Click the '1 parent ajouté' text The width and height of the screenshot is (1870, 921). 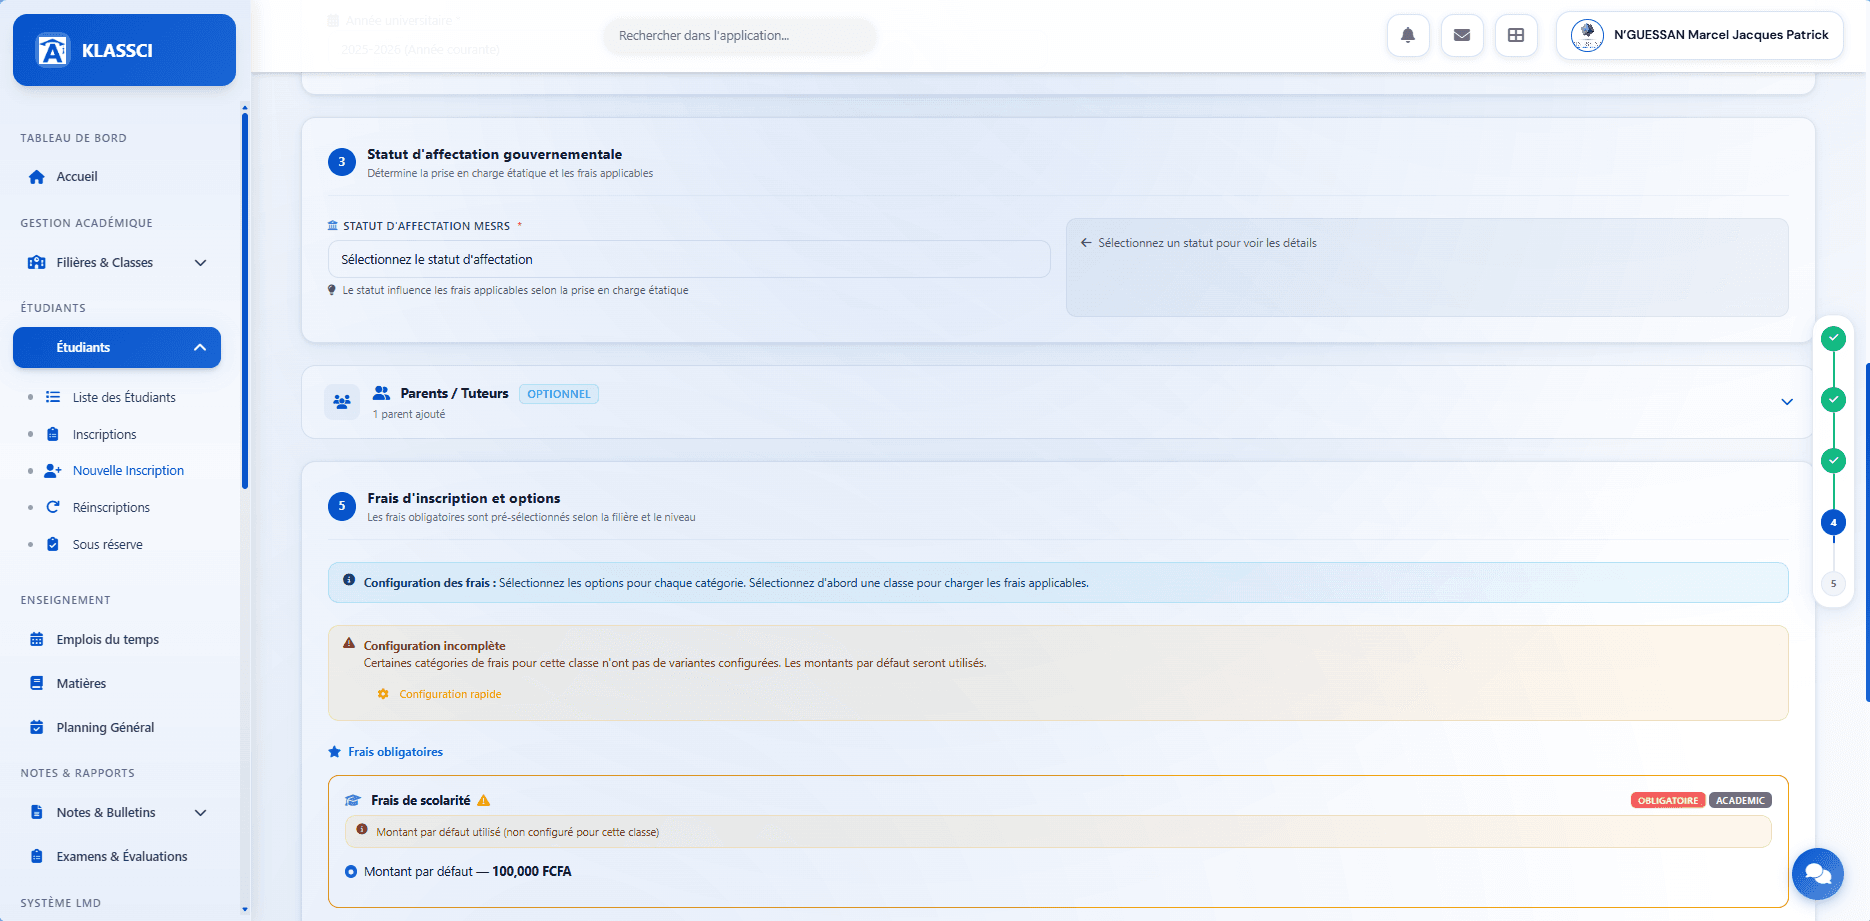pos(409,414)
